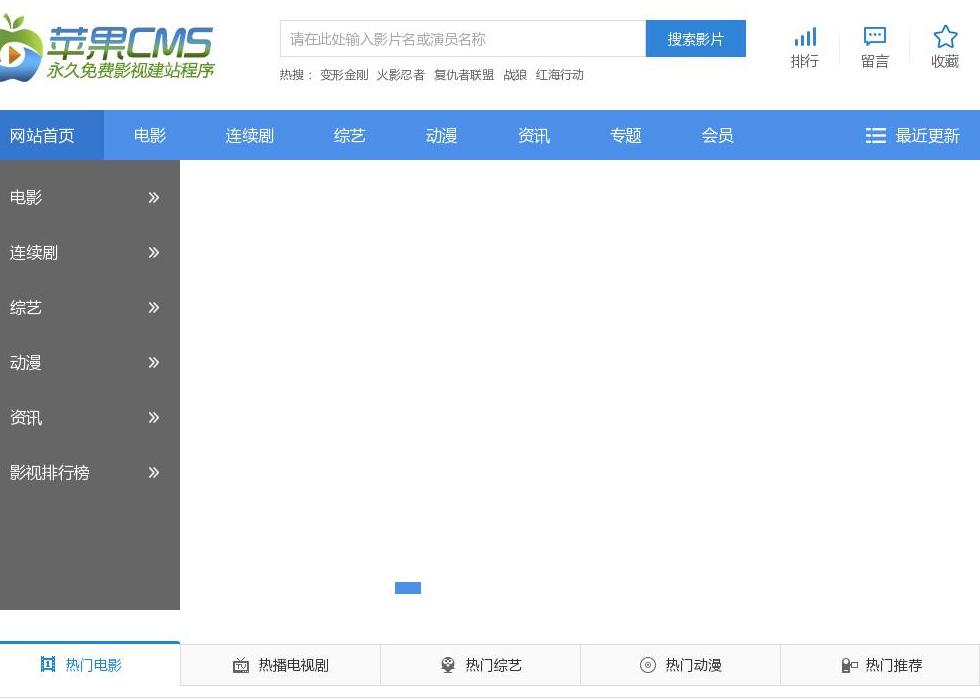Switch to the 热门推荐 tab
The height and width of the screenshot is (700, 980).
[x=880, y=665]
